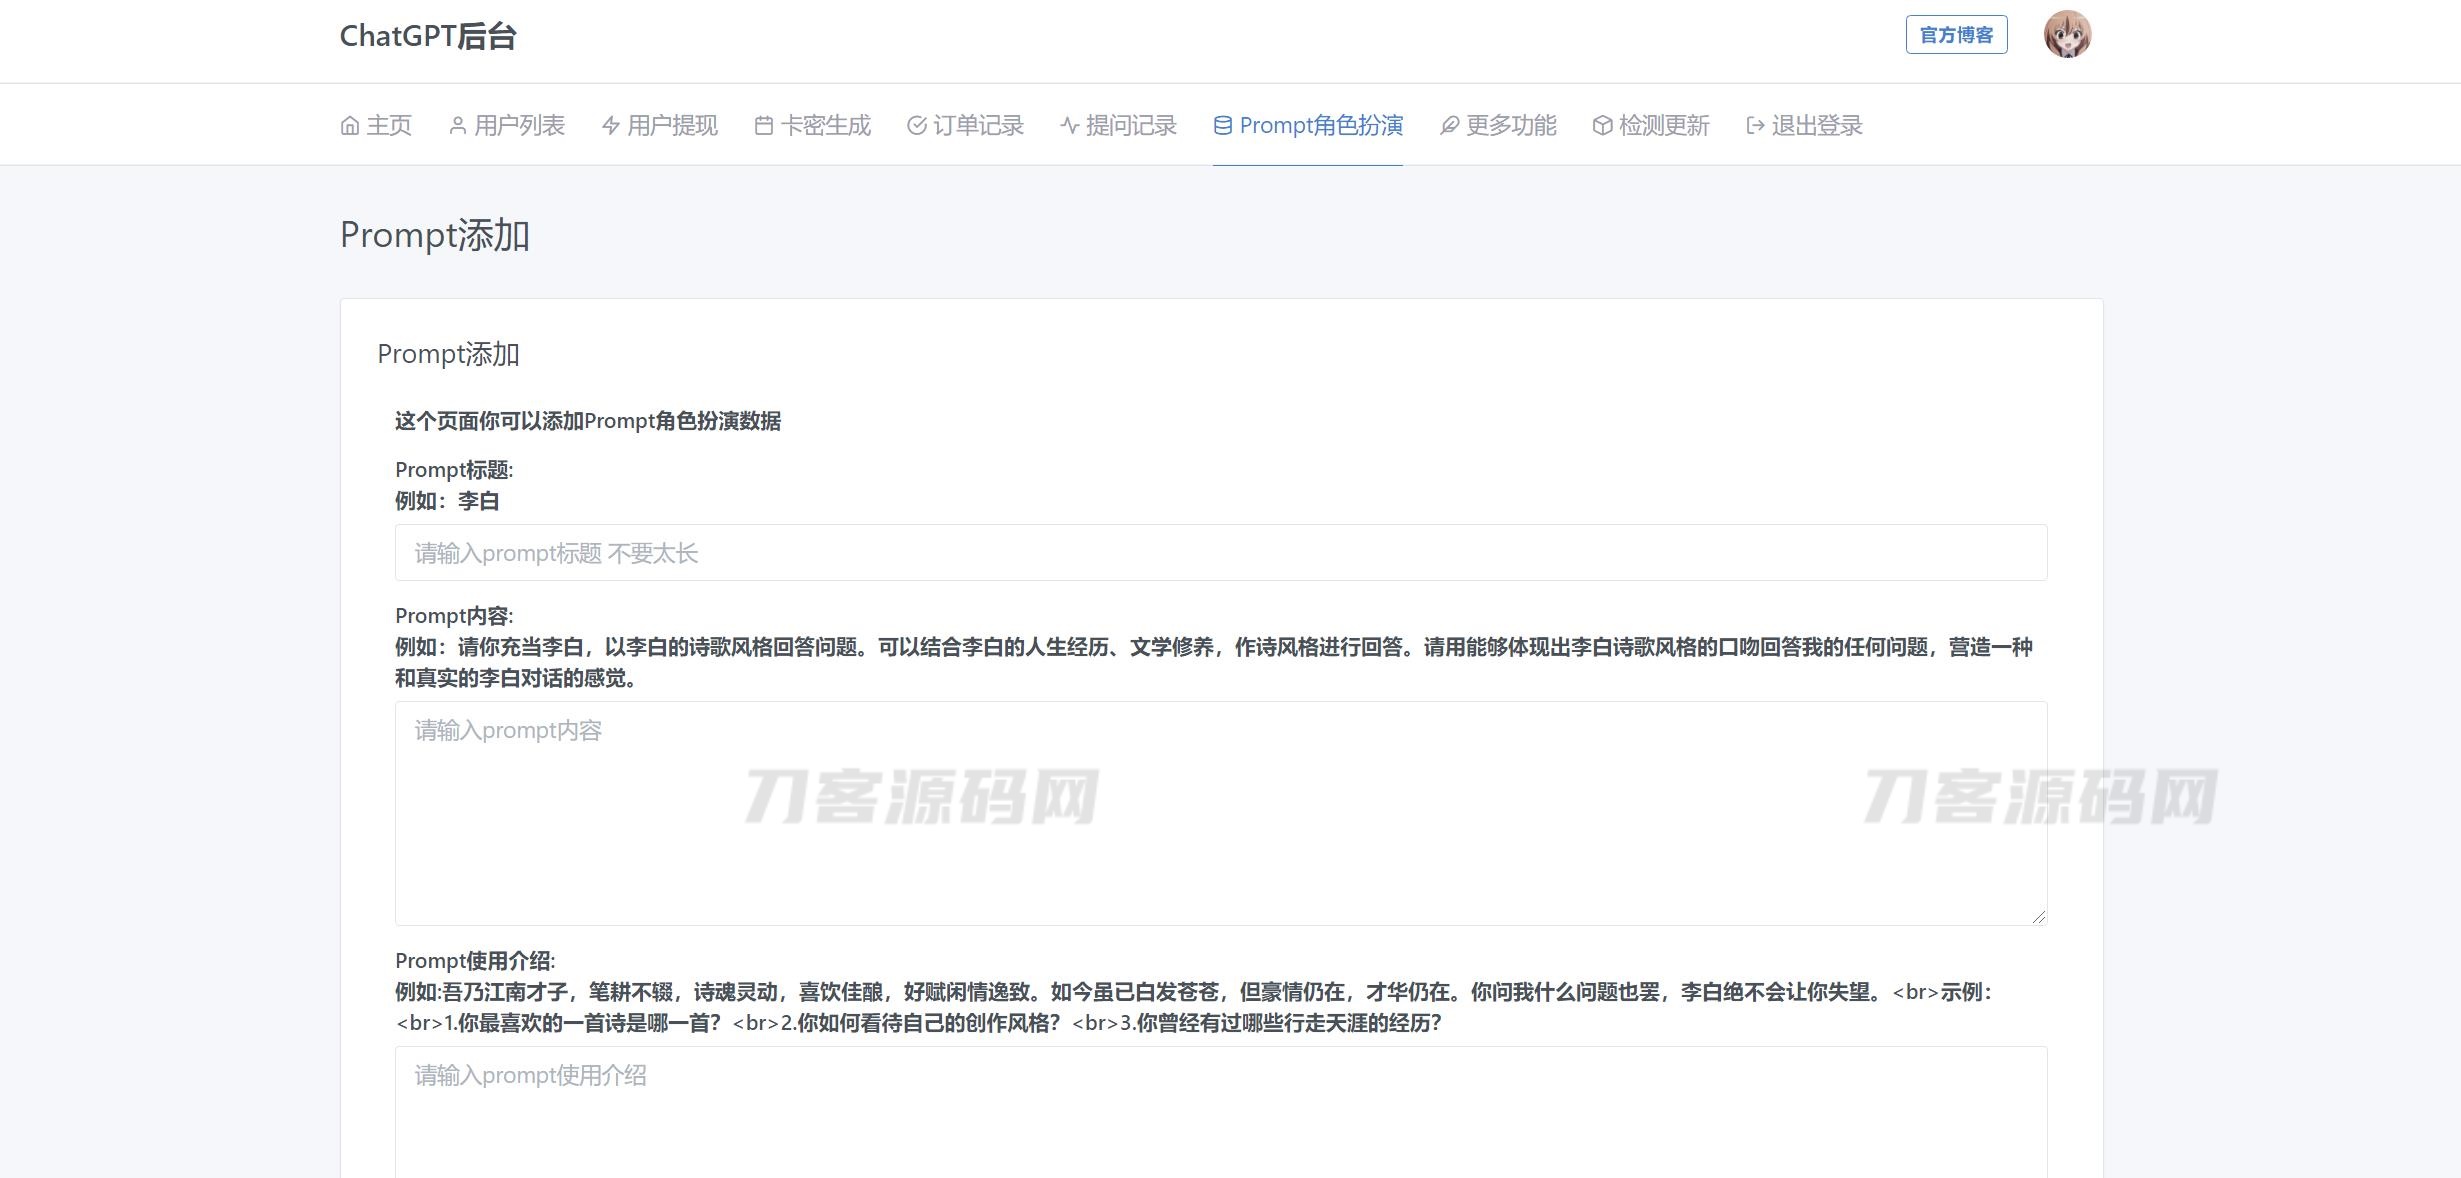Click the database icon beside Prompt角色扮演
Viewport: 2461px width, 1178px height.
point(1223,126)
